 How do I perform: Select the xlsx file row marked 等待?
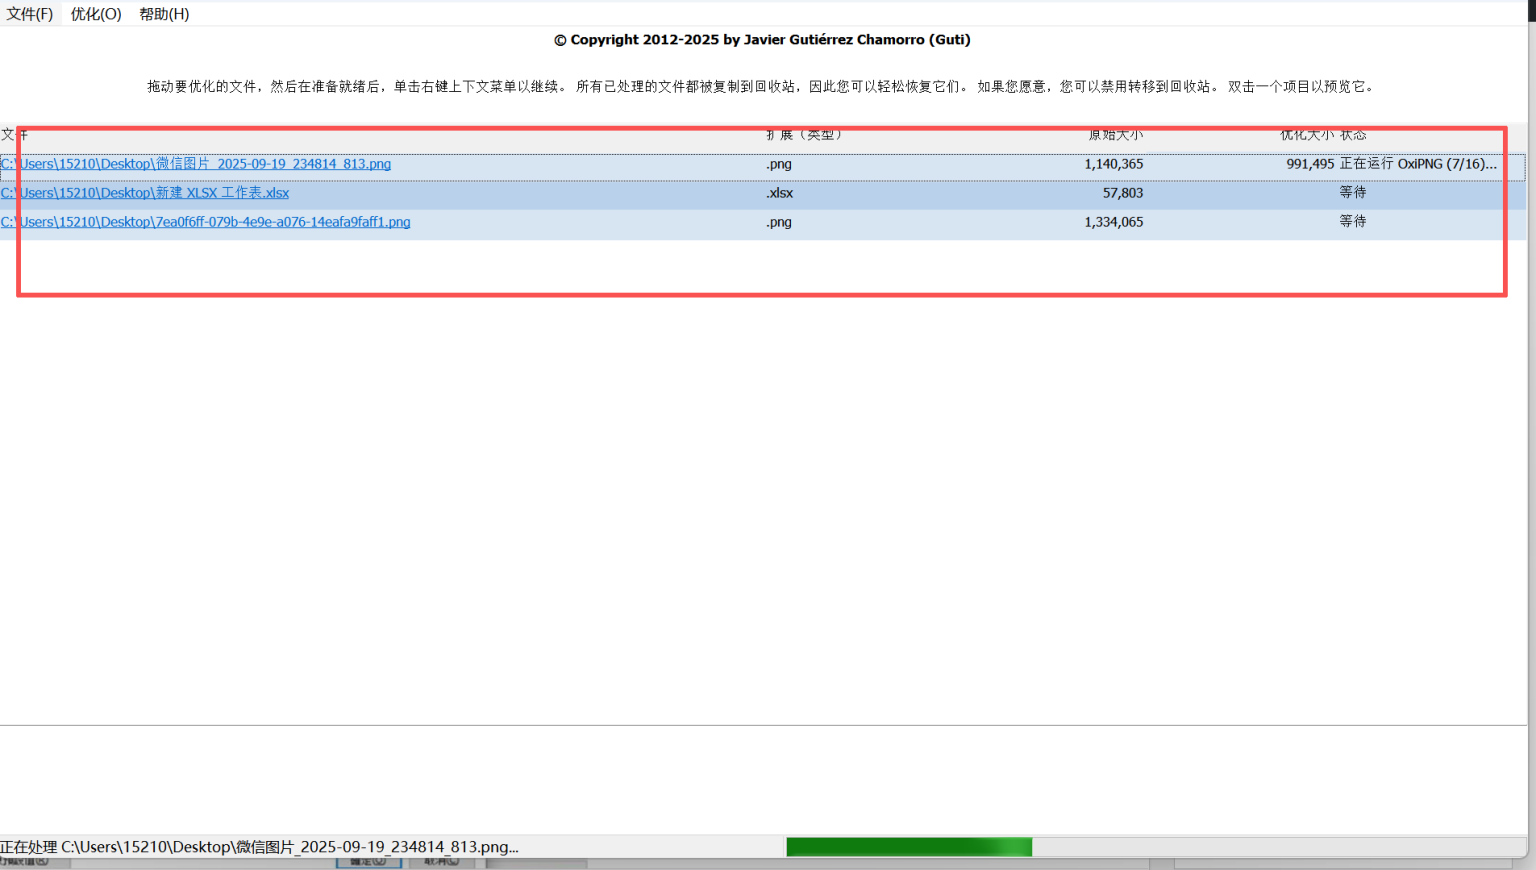(600, 192)
